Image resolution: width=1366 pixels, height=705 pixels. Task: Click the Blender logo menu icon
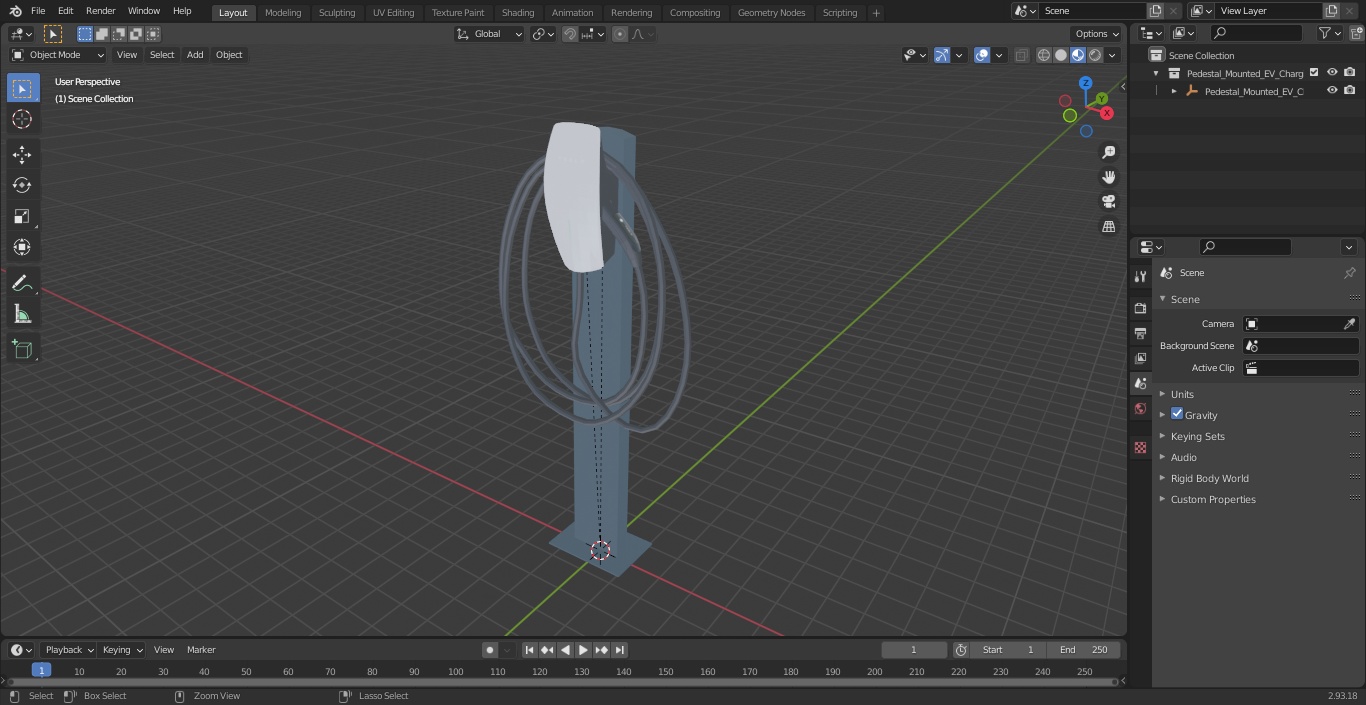15,11
